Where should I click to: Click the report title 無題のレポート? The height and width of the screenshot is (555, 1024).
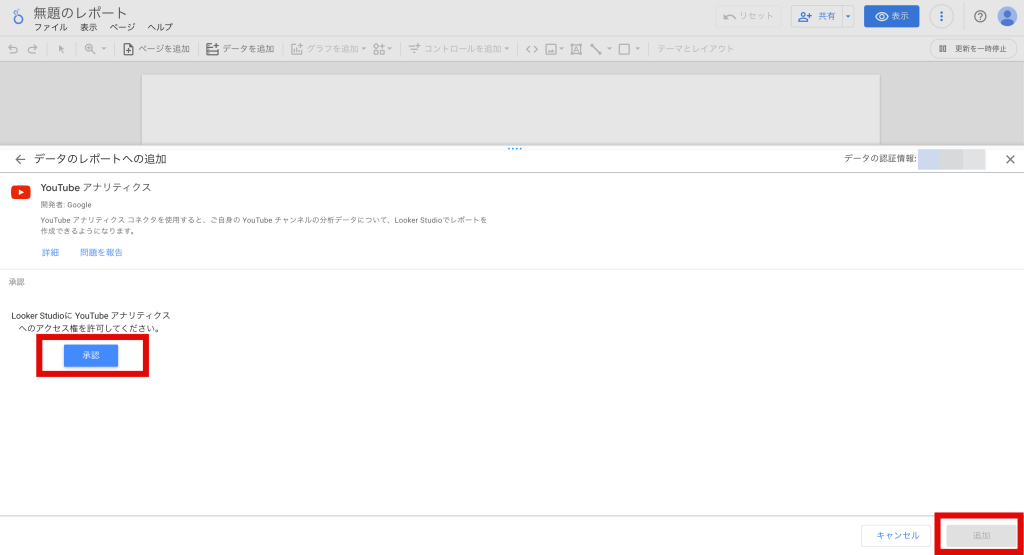pyautogui.click(x=80, y=12)
